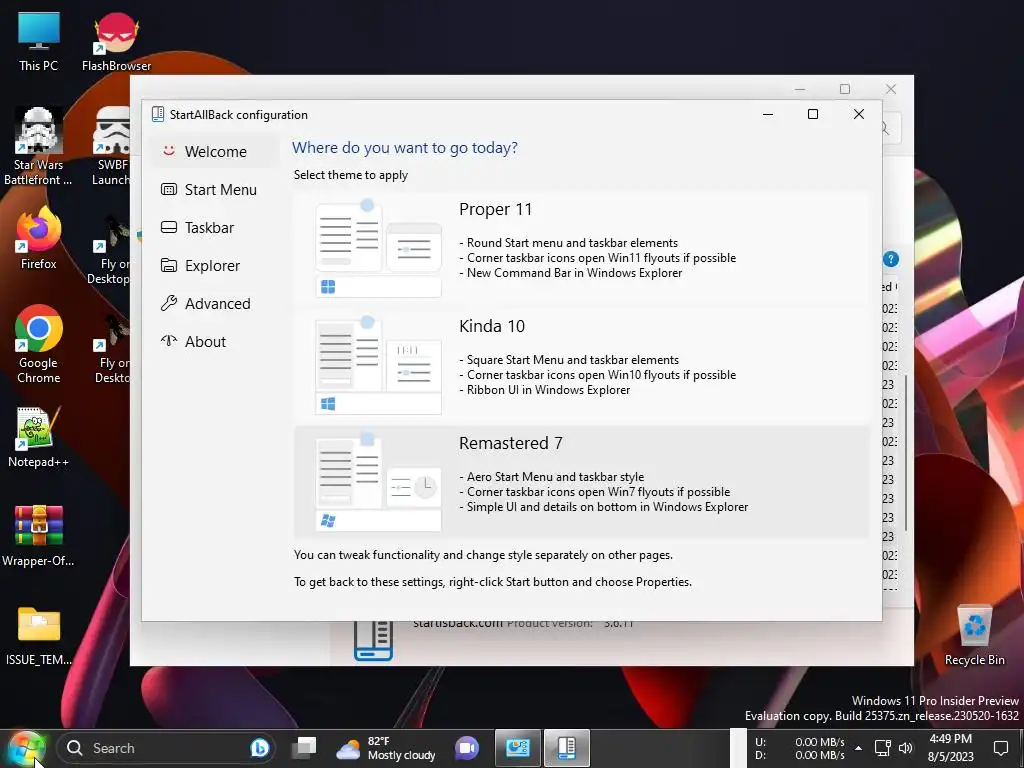Maximize the StartAllBack configuration window
Image resolution: width=1024 pixels, height=768 pixels.
(x=813, y=114)
